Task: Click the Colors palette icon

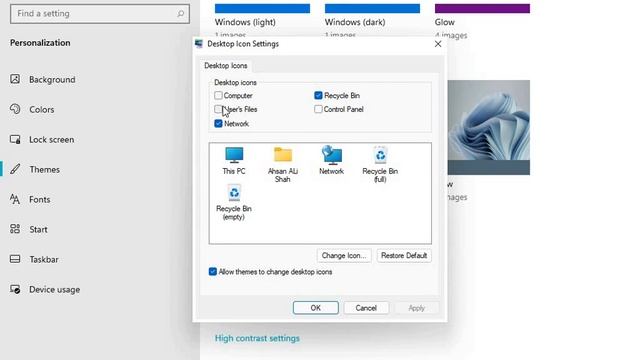Action: (x=15, y=109)
